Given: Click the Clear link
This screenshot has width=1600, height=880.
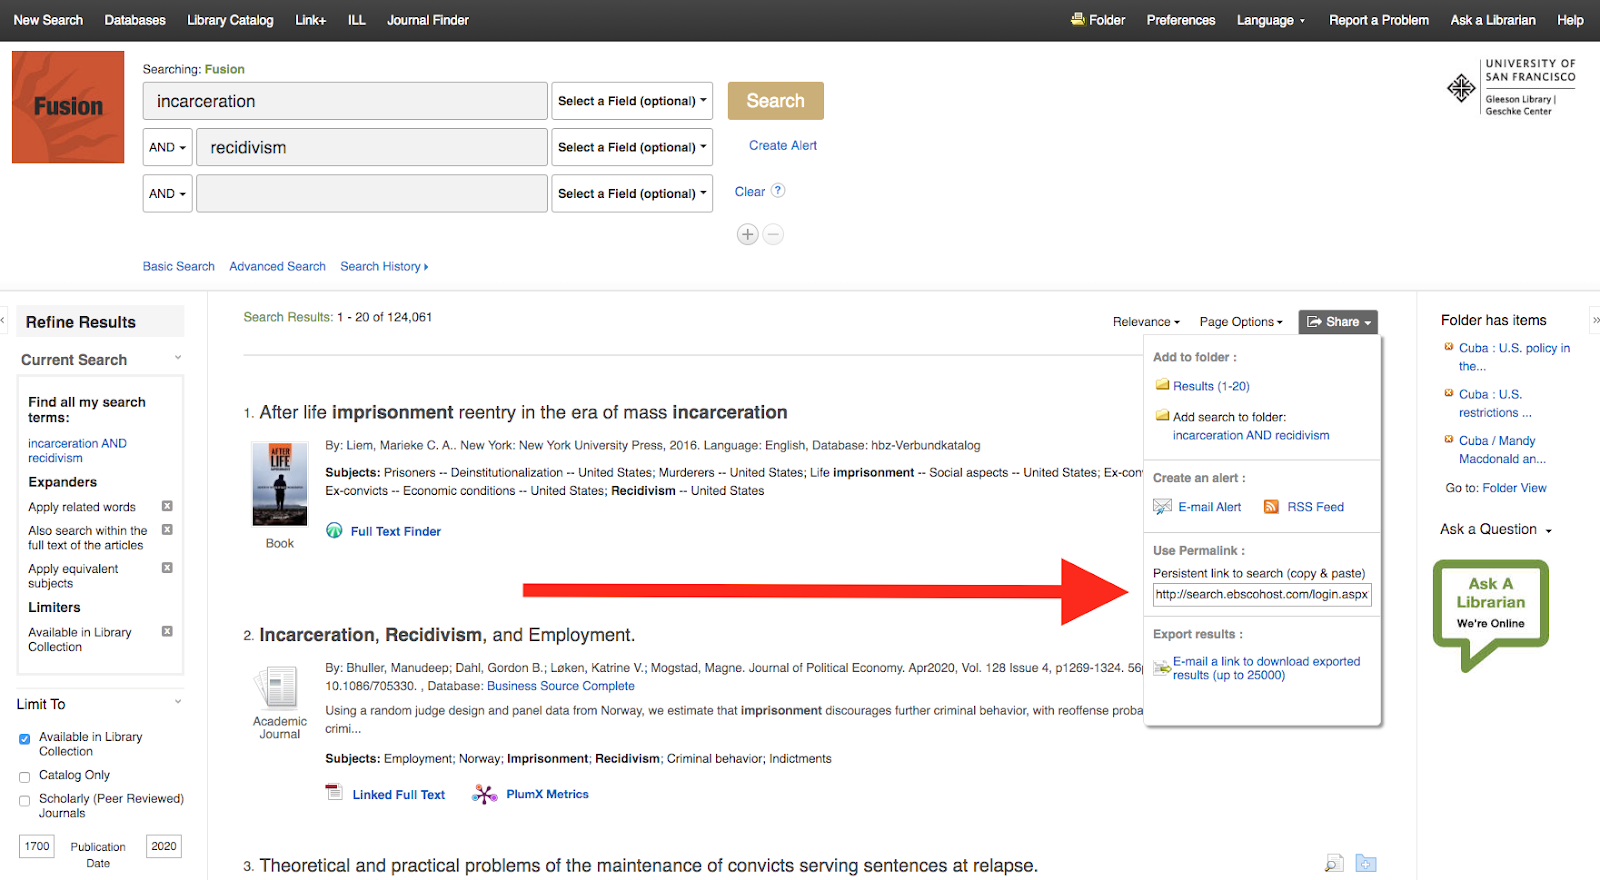Looking at the screenshot, I should (750, 191).
